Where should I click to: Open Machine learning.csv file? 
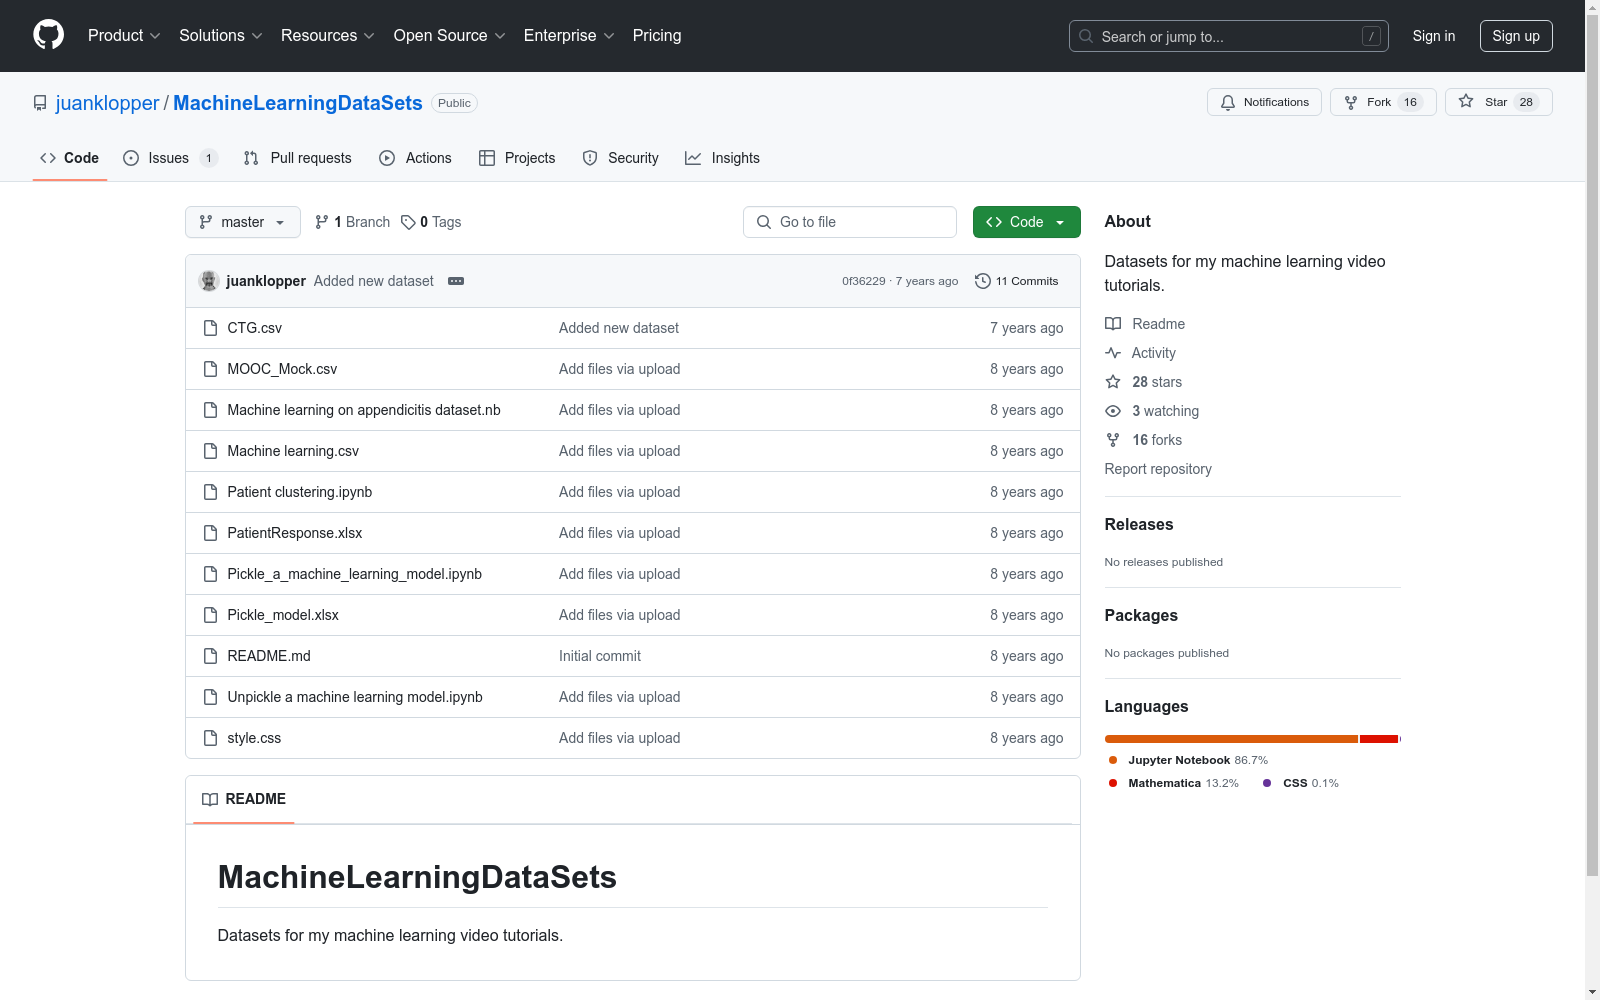click(293, 451)
